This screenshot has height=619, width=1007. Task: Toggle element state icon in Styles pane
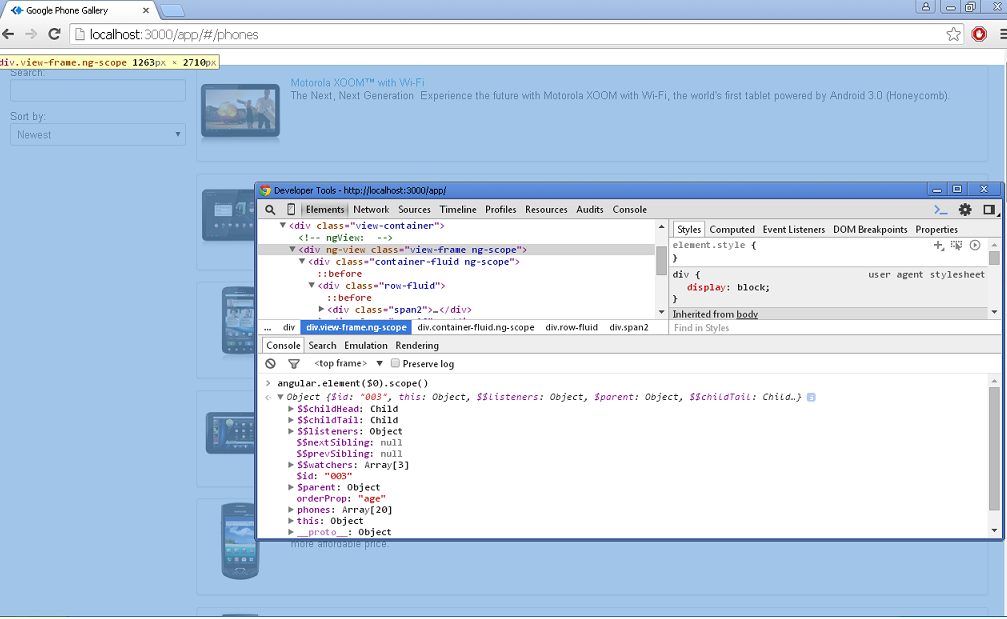tap(956, 245)
